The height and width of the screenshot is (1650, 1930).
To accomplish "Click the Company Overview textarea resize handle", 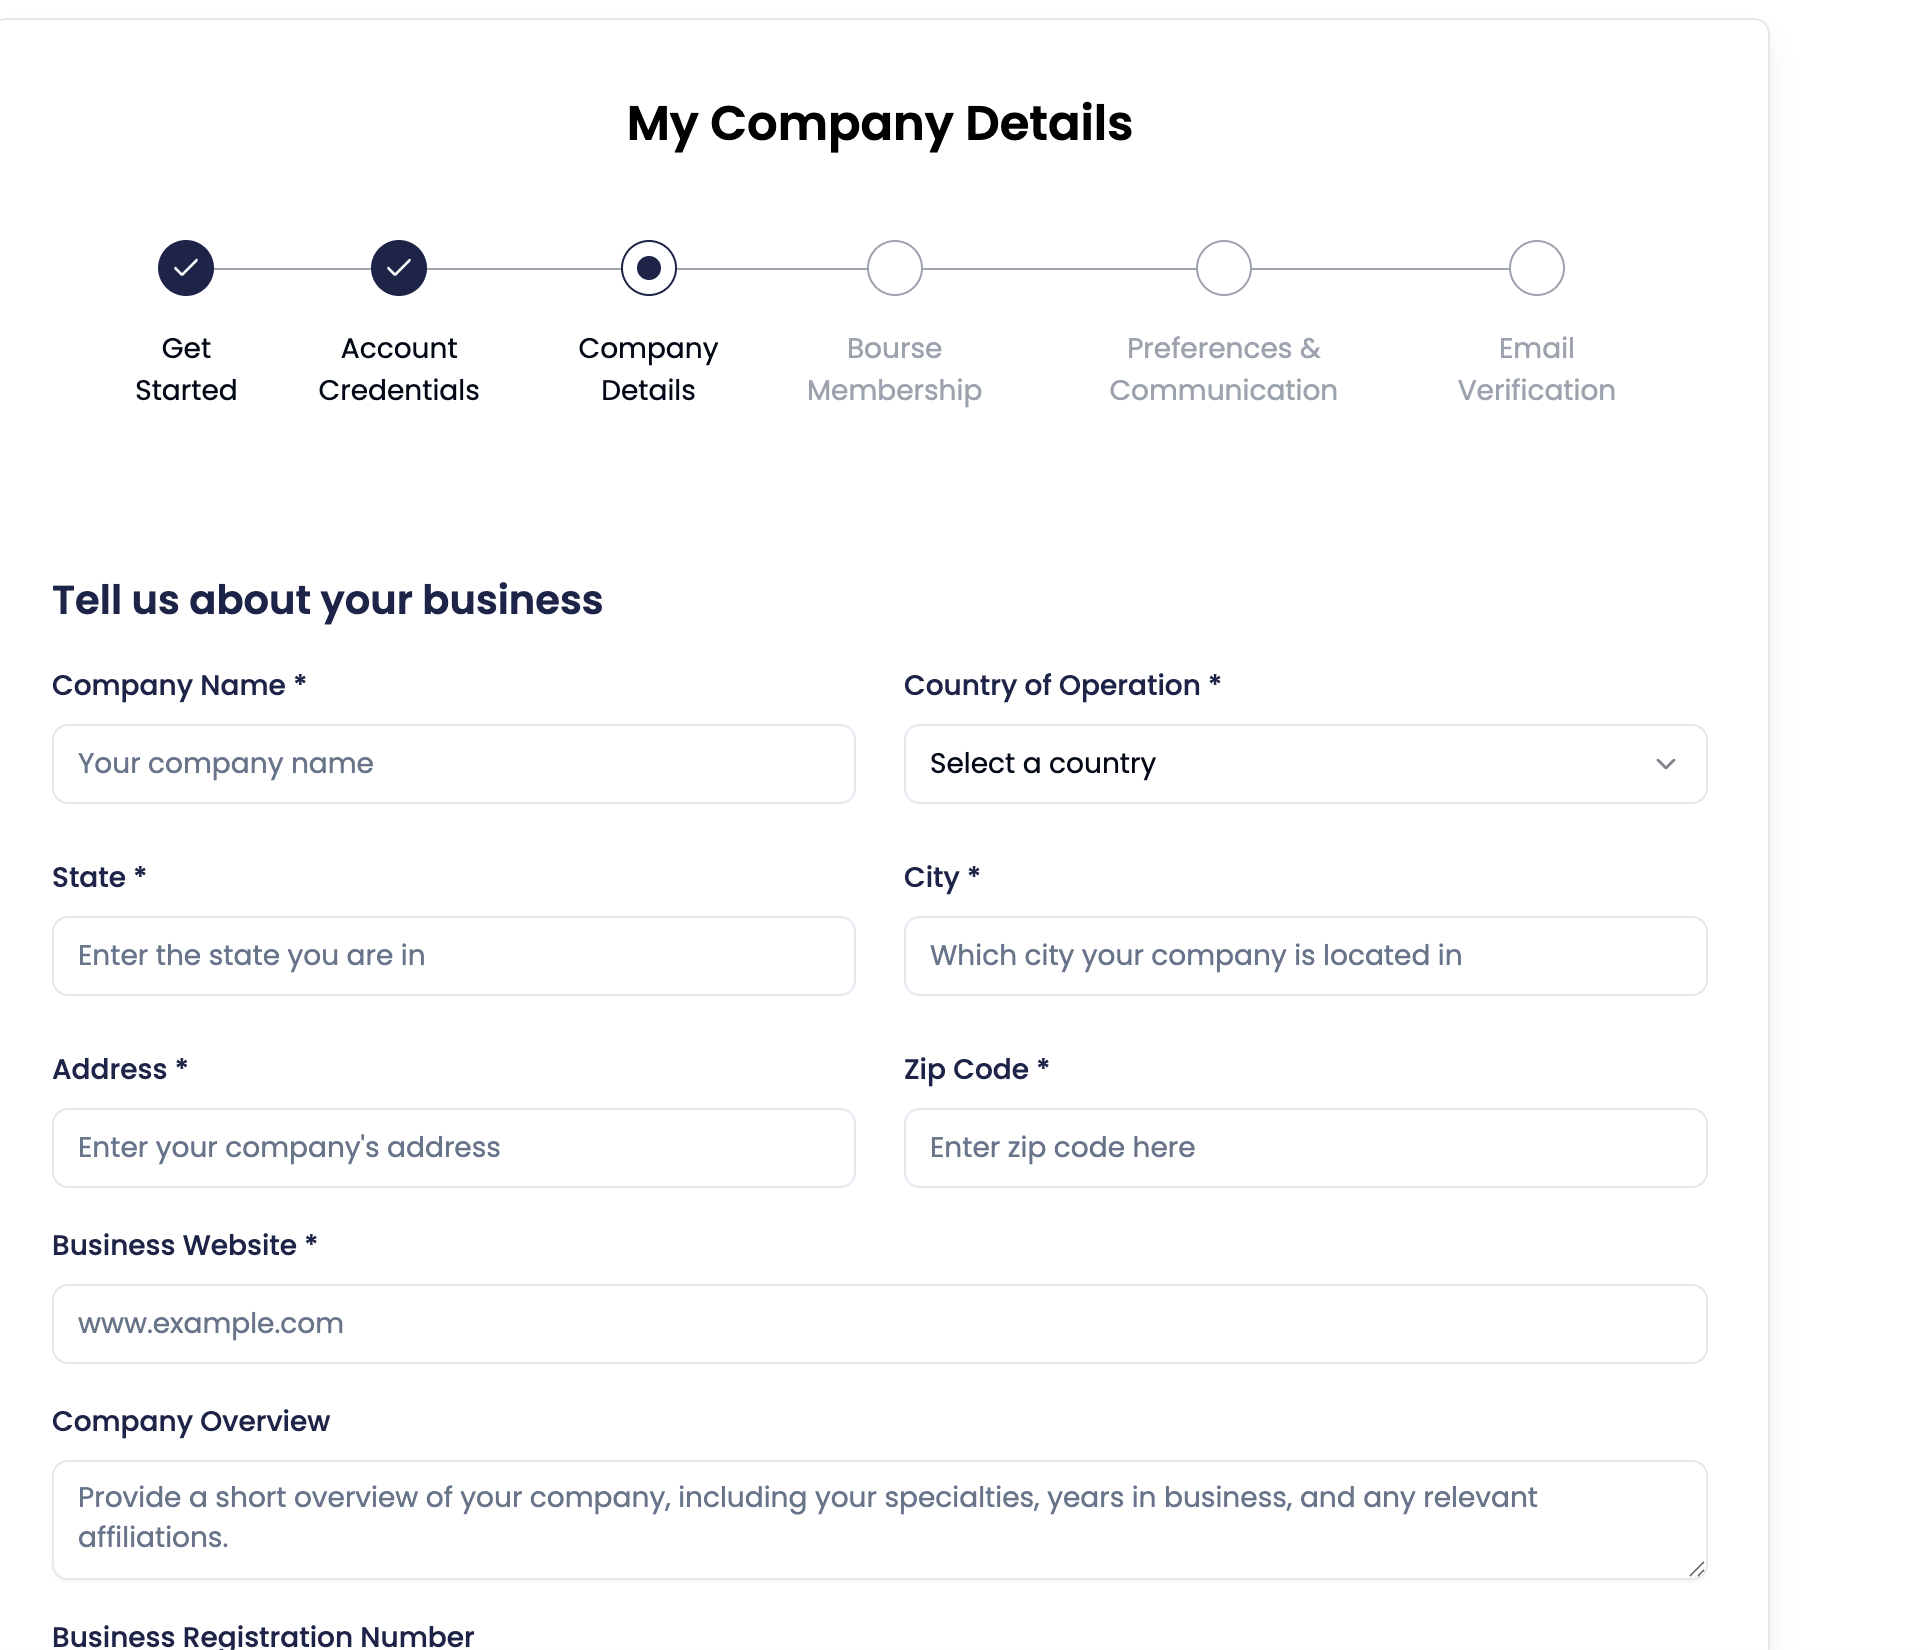I will click(x=1696, y=1569).
